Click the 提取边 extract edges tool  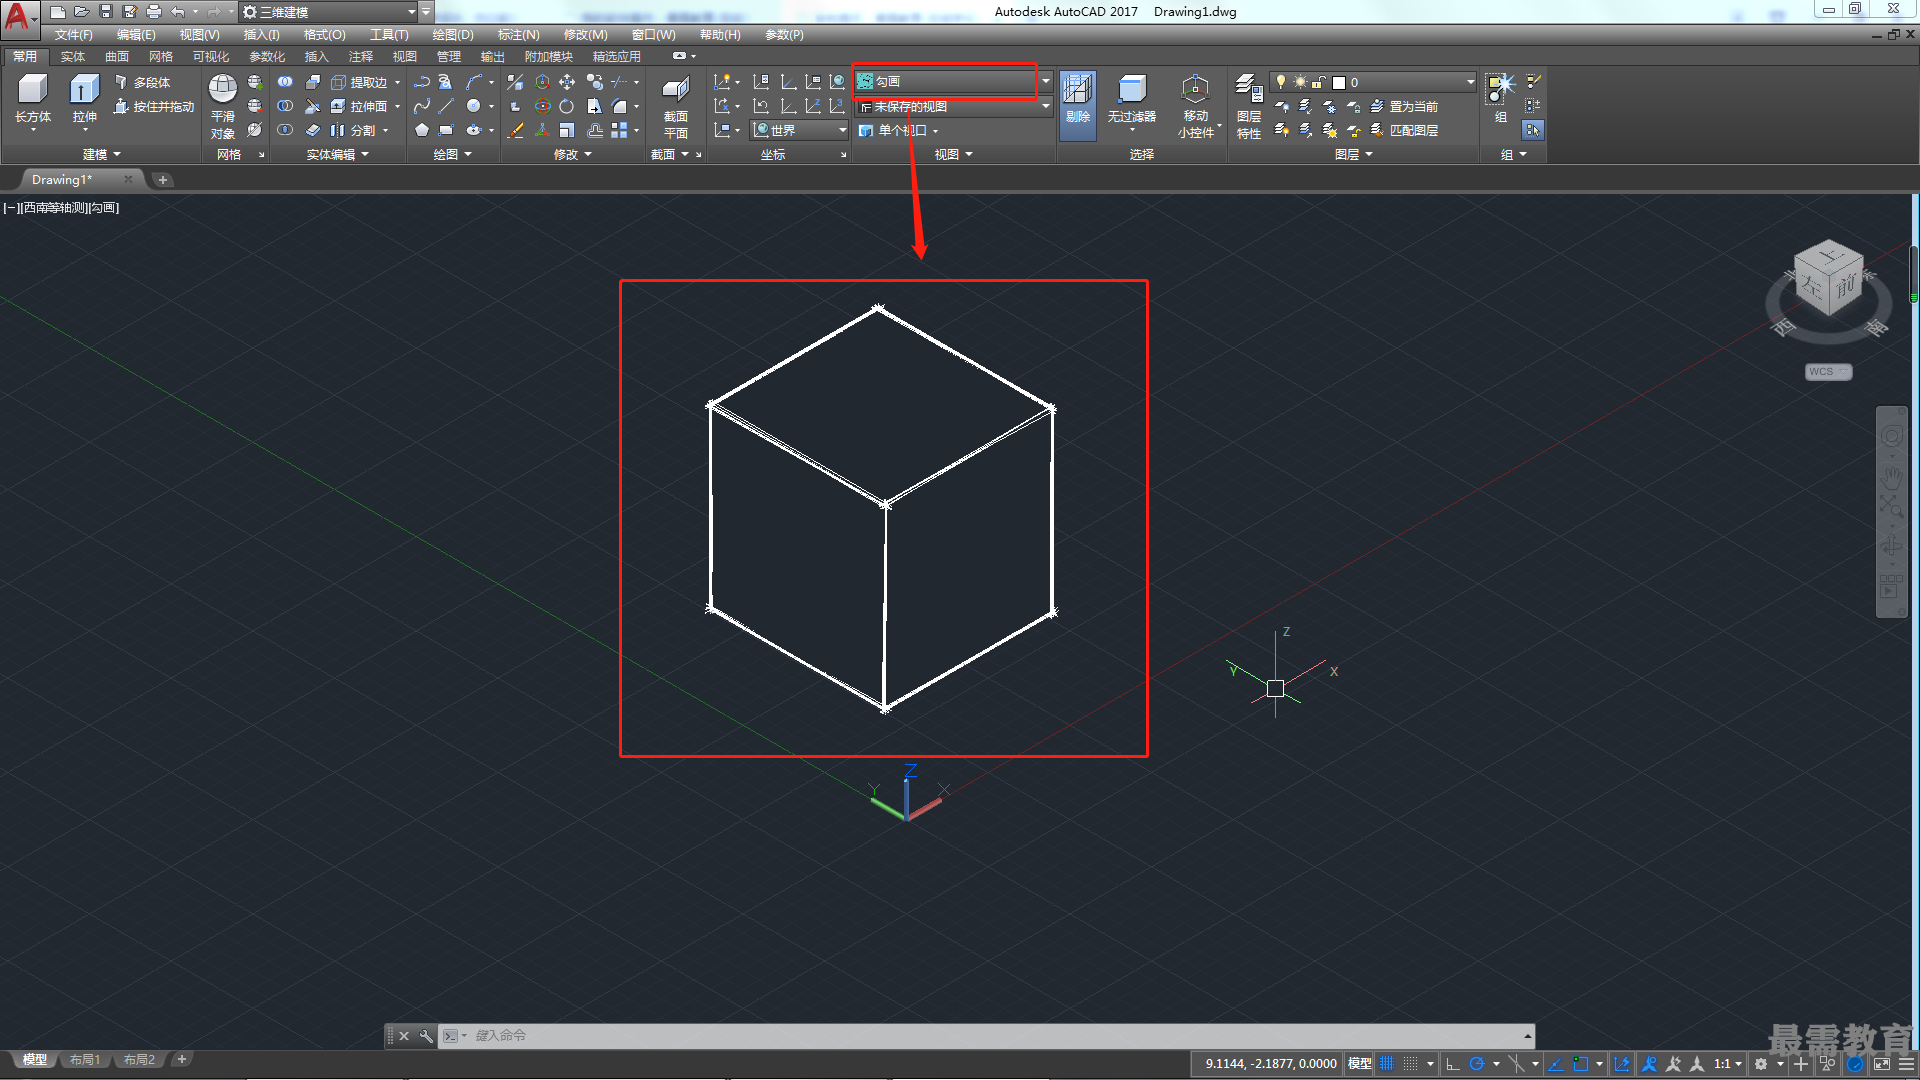(x=359, y=82)
